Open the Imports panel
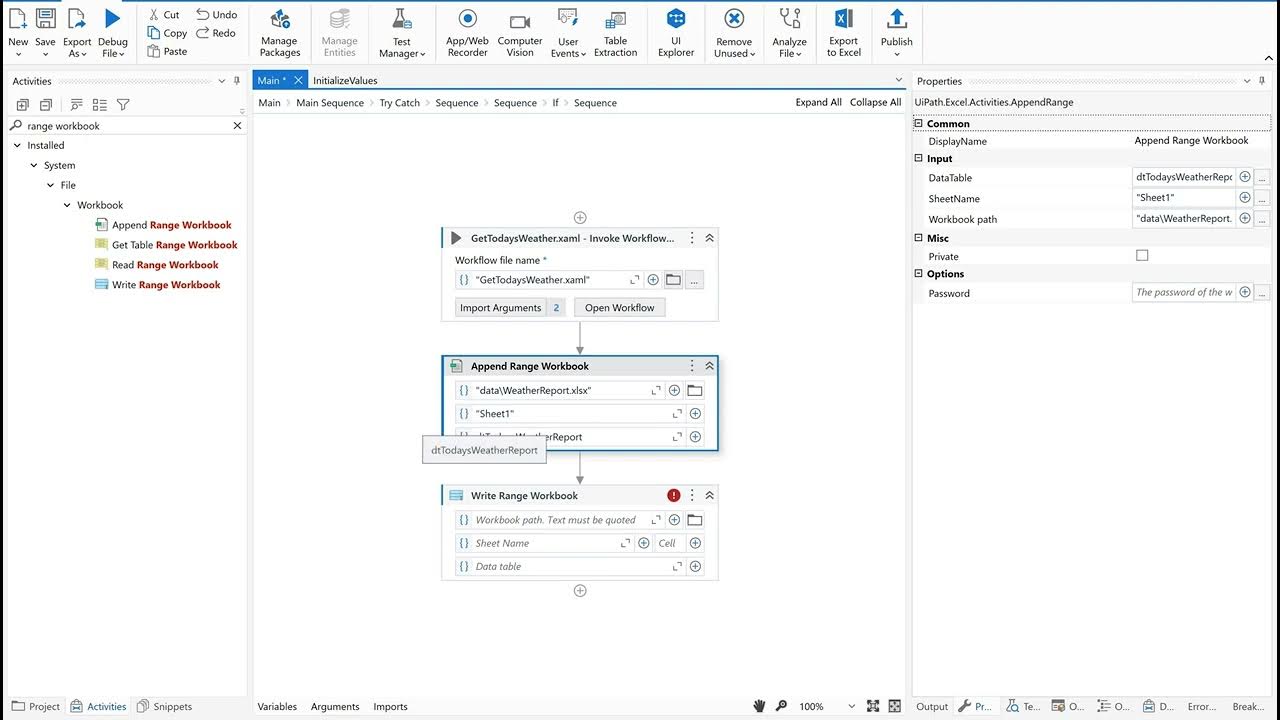Image resolution: width=1280 pixels, height=720 pixels. click(390, 706)
